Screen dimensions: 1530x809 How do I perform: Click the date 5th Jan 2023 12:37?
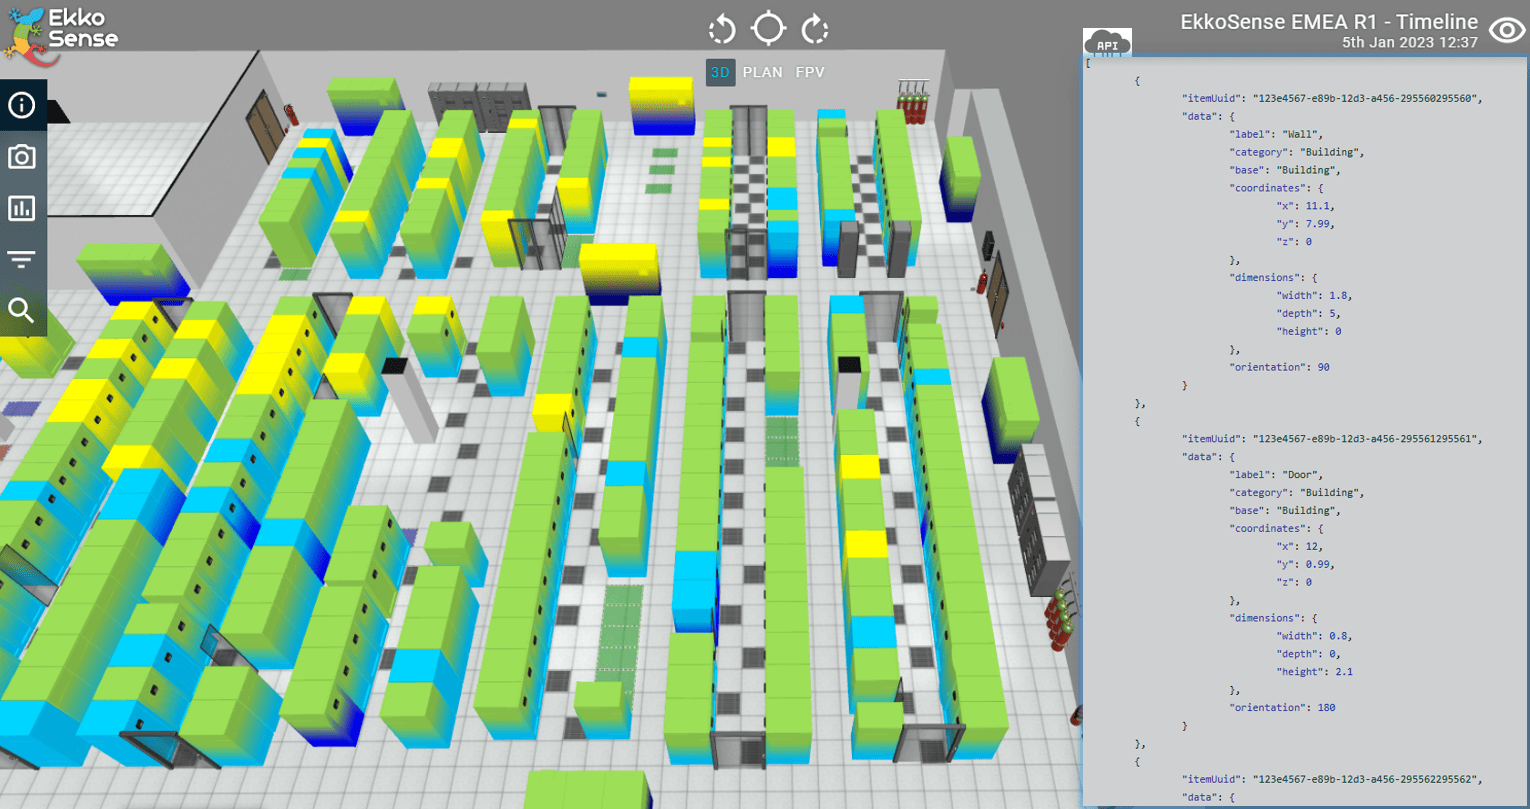1410,43
